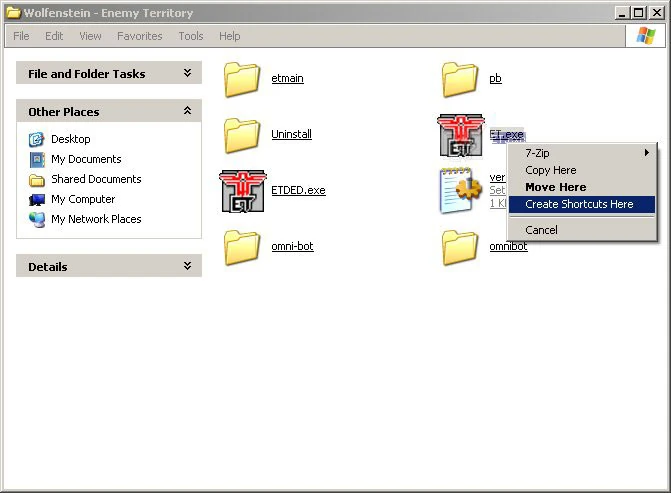Image resolution: width=671 pixels, height=493 pixels.
Task: Select the ET.exe game icon
Action: pos(461,135)
